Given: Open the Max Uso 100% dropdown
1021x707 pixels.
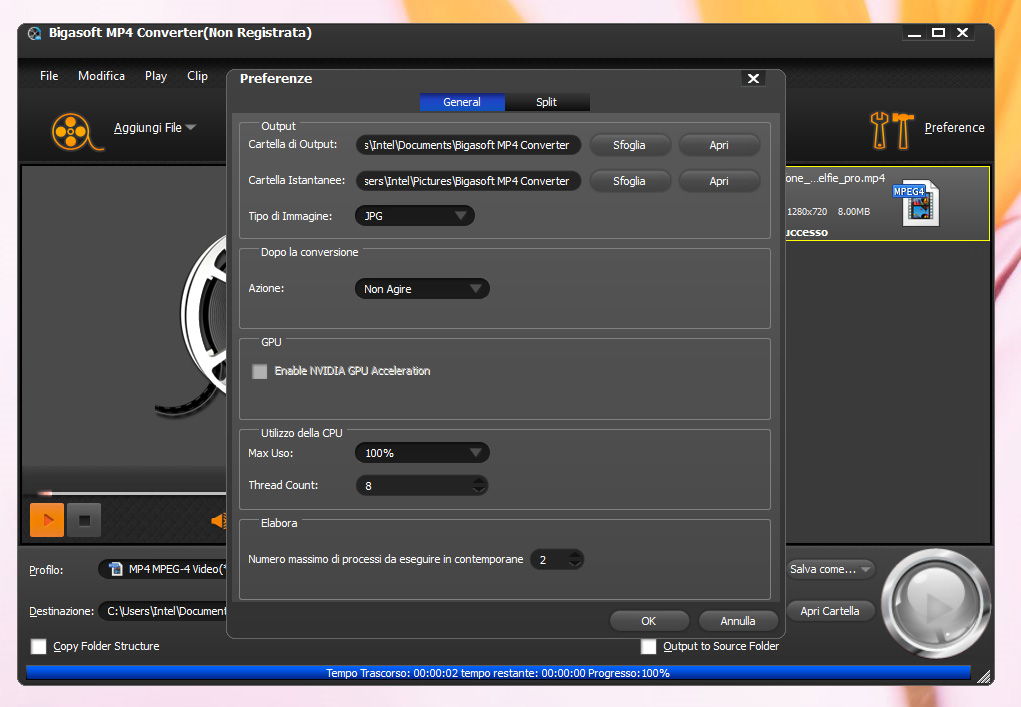Looking at the screenshot, I should click(422, 453).
